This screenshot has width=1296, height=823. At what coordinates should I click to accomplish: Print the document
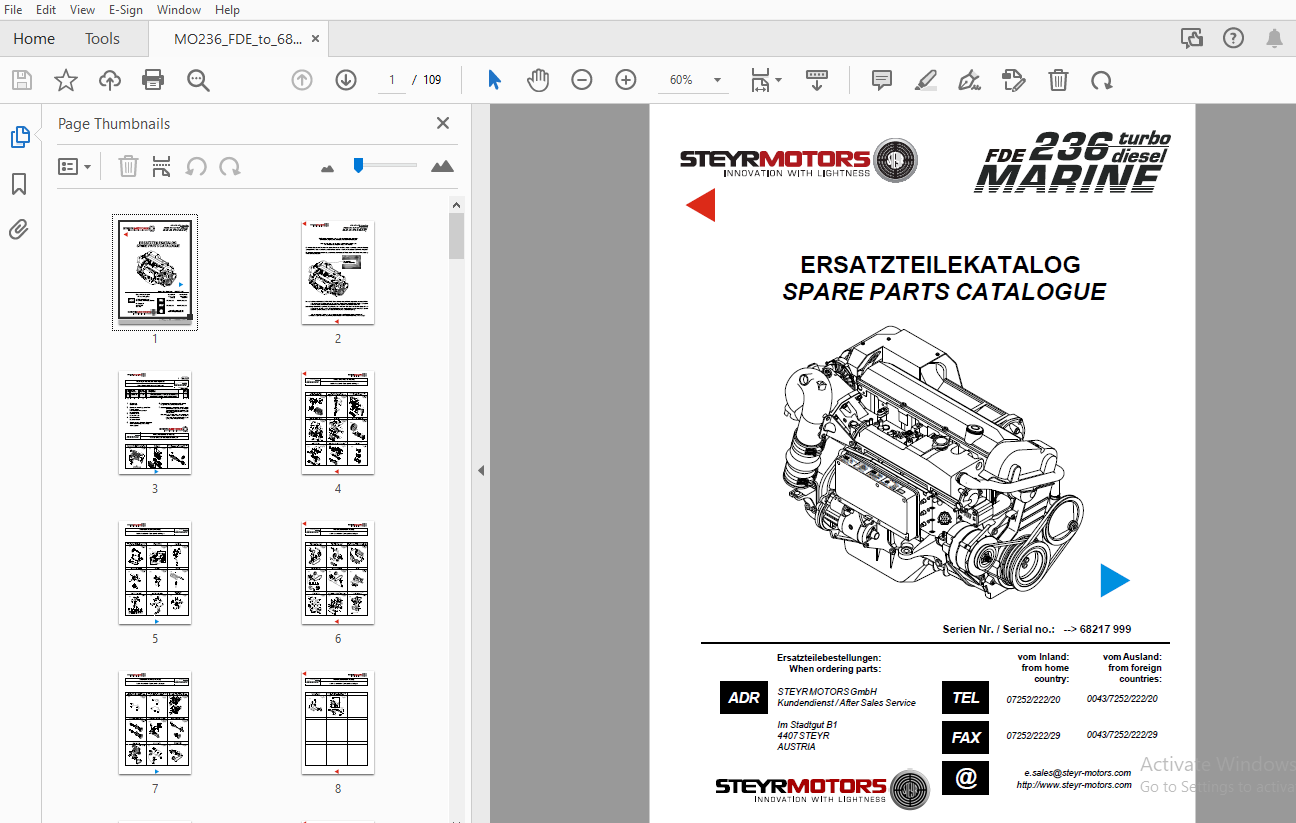(x=153, y=80)
